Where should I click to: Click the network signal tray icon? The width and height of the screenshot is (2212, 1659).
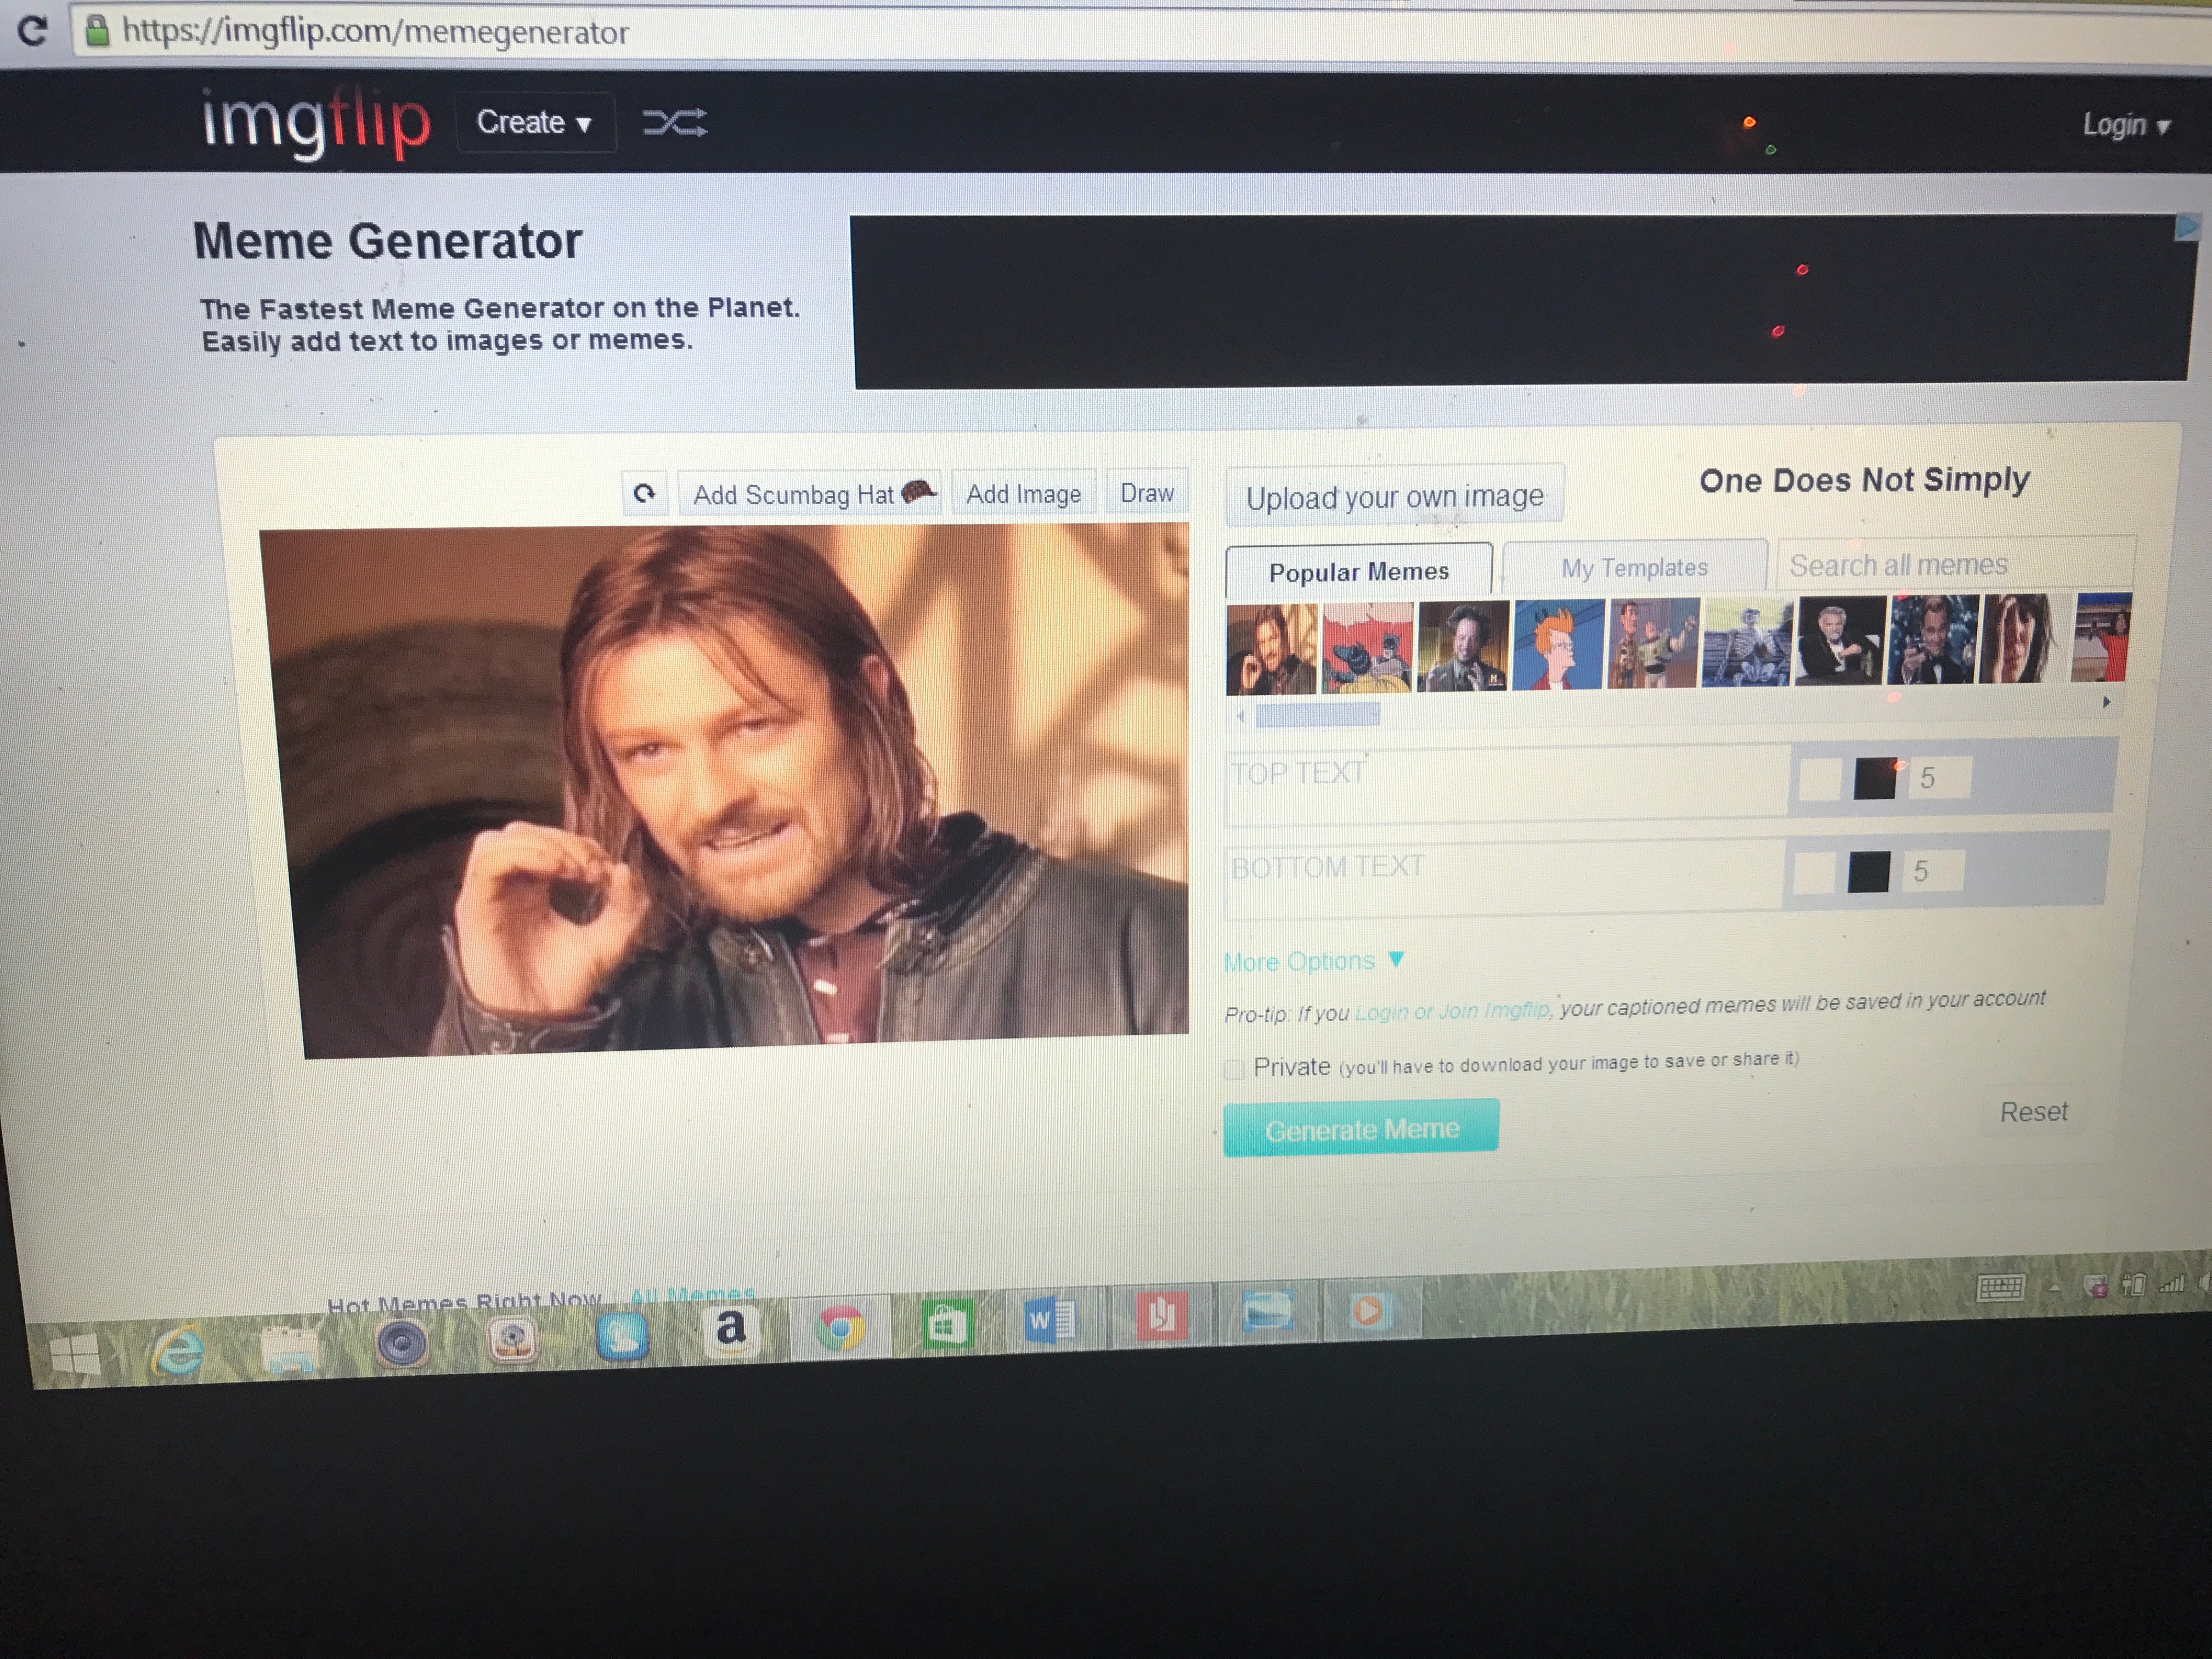[x=2171, y=1283]
